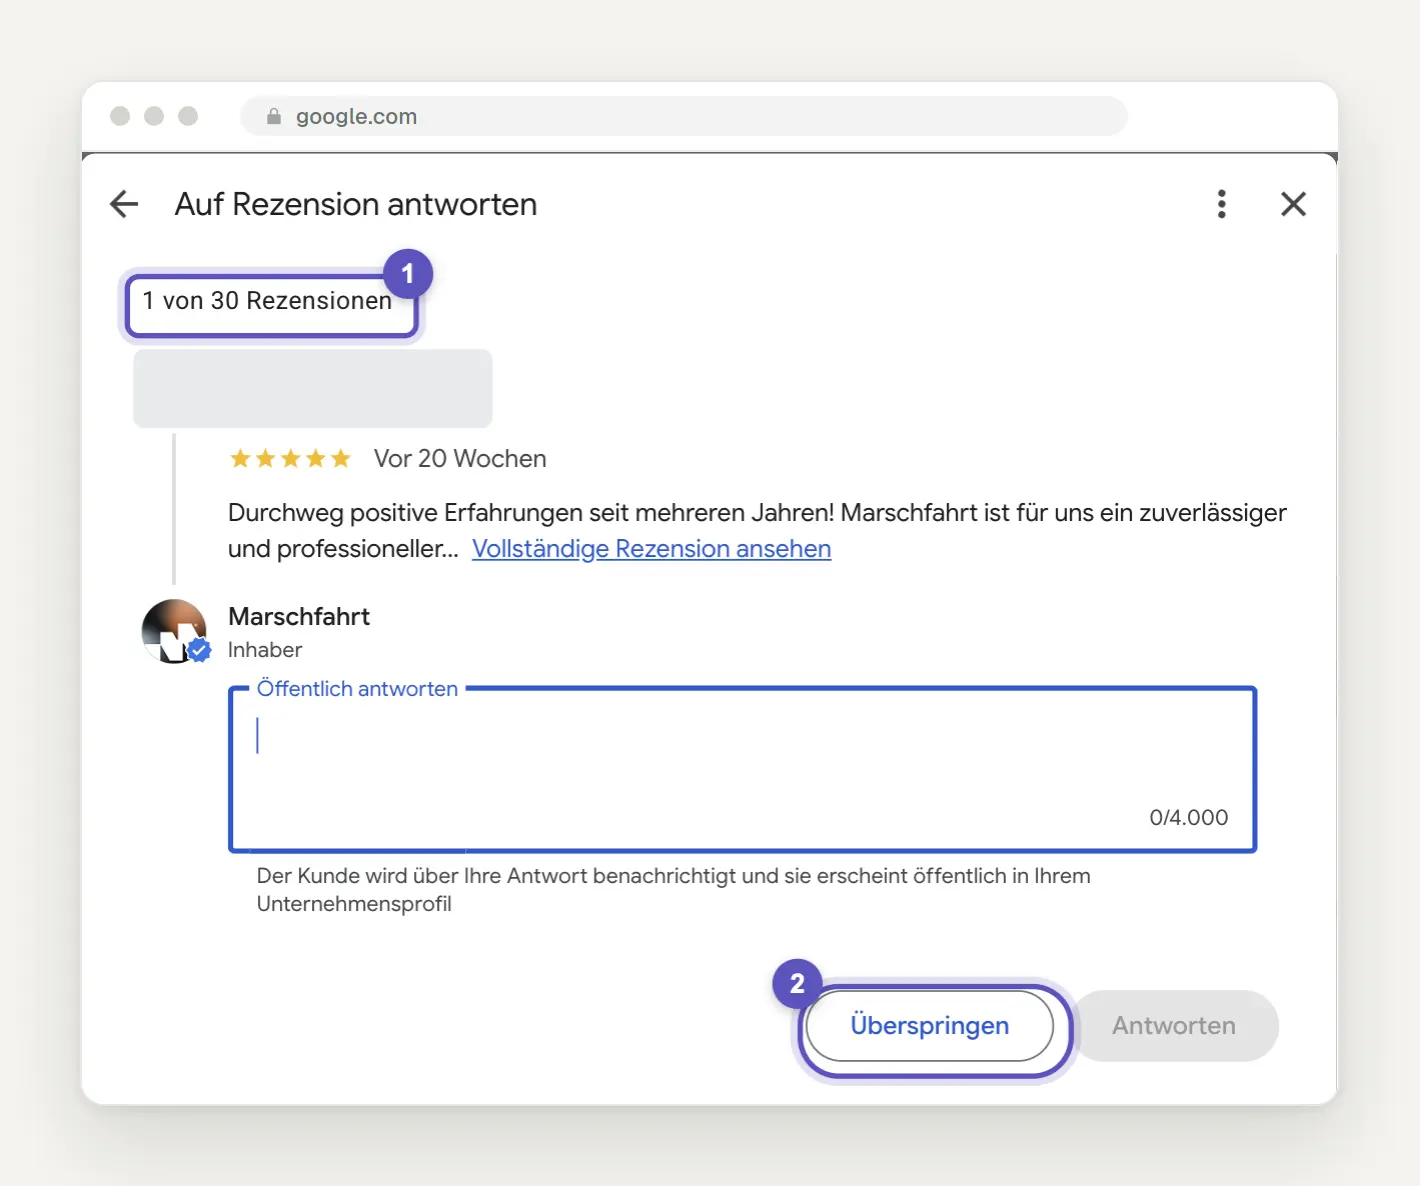This screenshot has height=1186, width=1420.
Task: Click the 'Der Kunde wird über Ihre Antwort' notice
Action: click(x=673, y=890)
